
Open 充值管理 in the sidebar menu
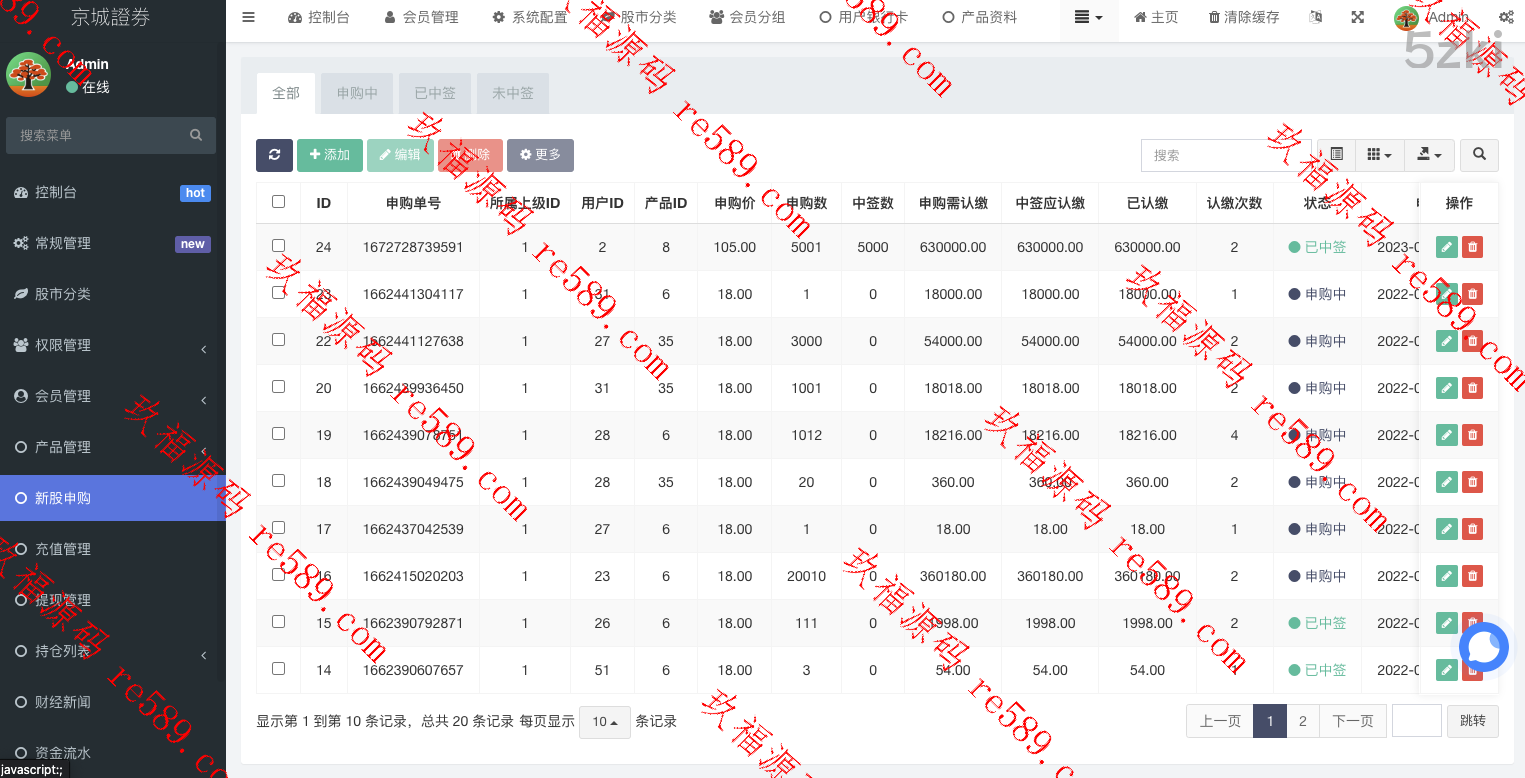coord(63,549)
